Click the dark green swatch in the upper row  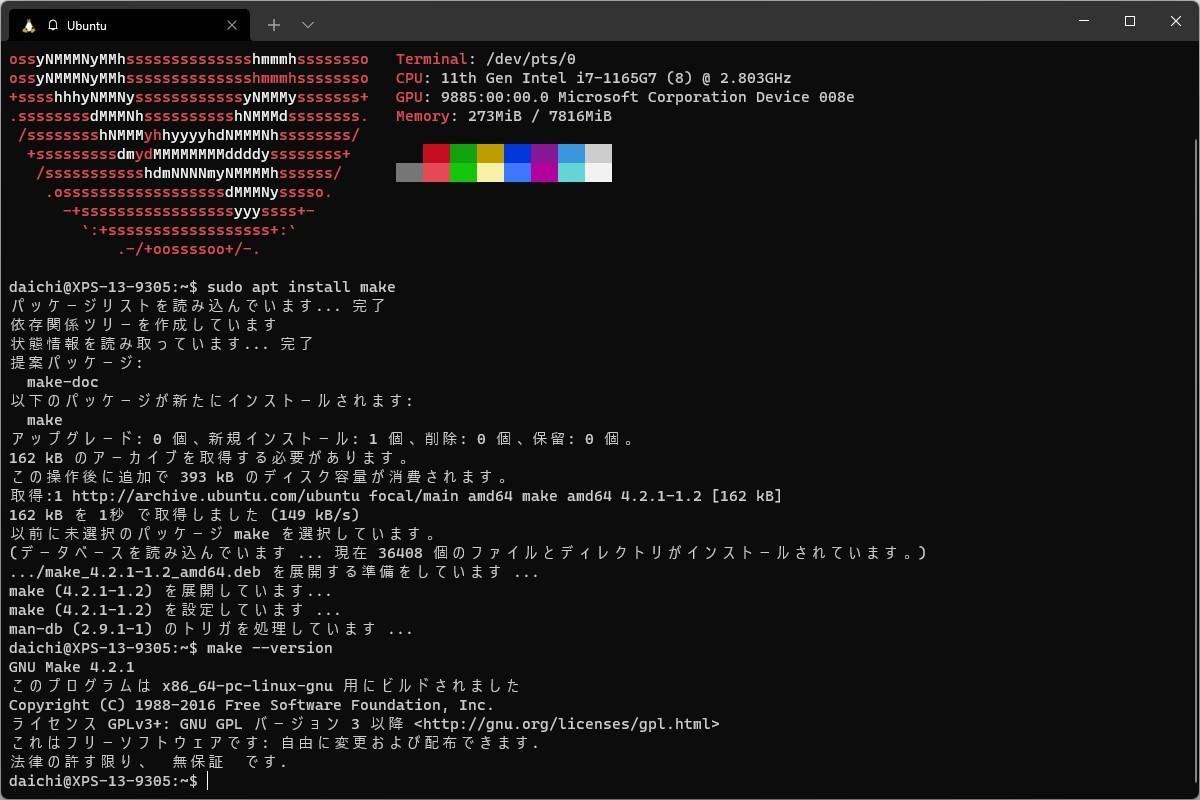click(463, 154)
